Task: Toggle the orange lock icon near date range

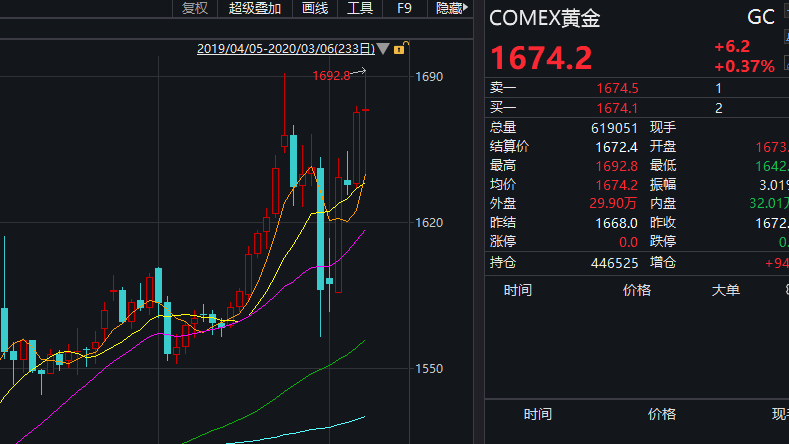Action: pos(400,48)
